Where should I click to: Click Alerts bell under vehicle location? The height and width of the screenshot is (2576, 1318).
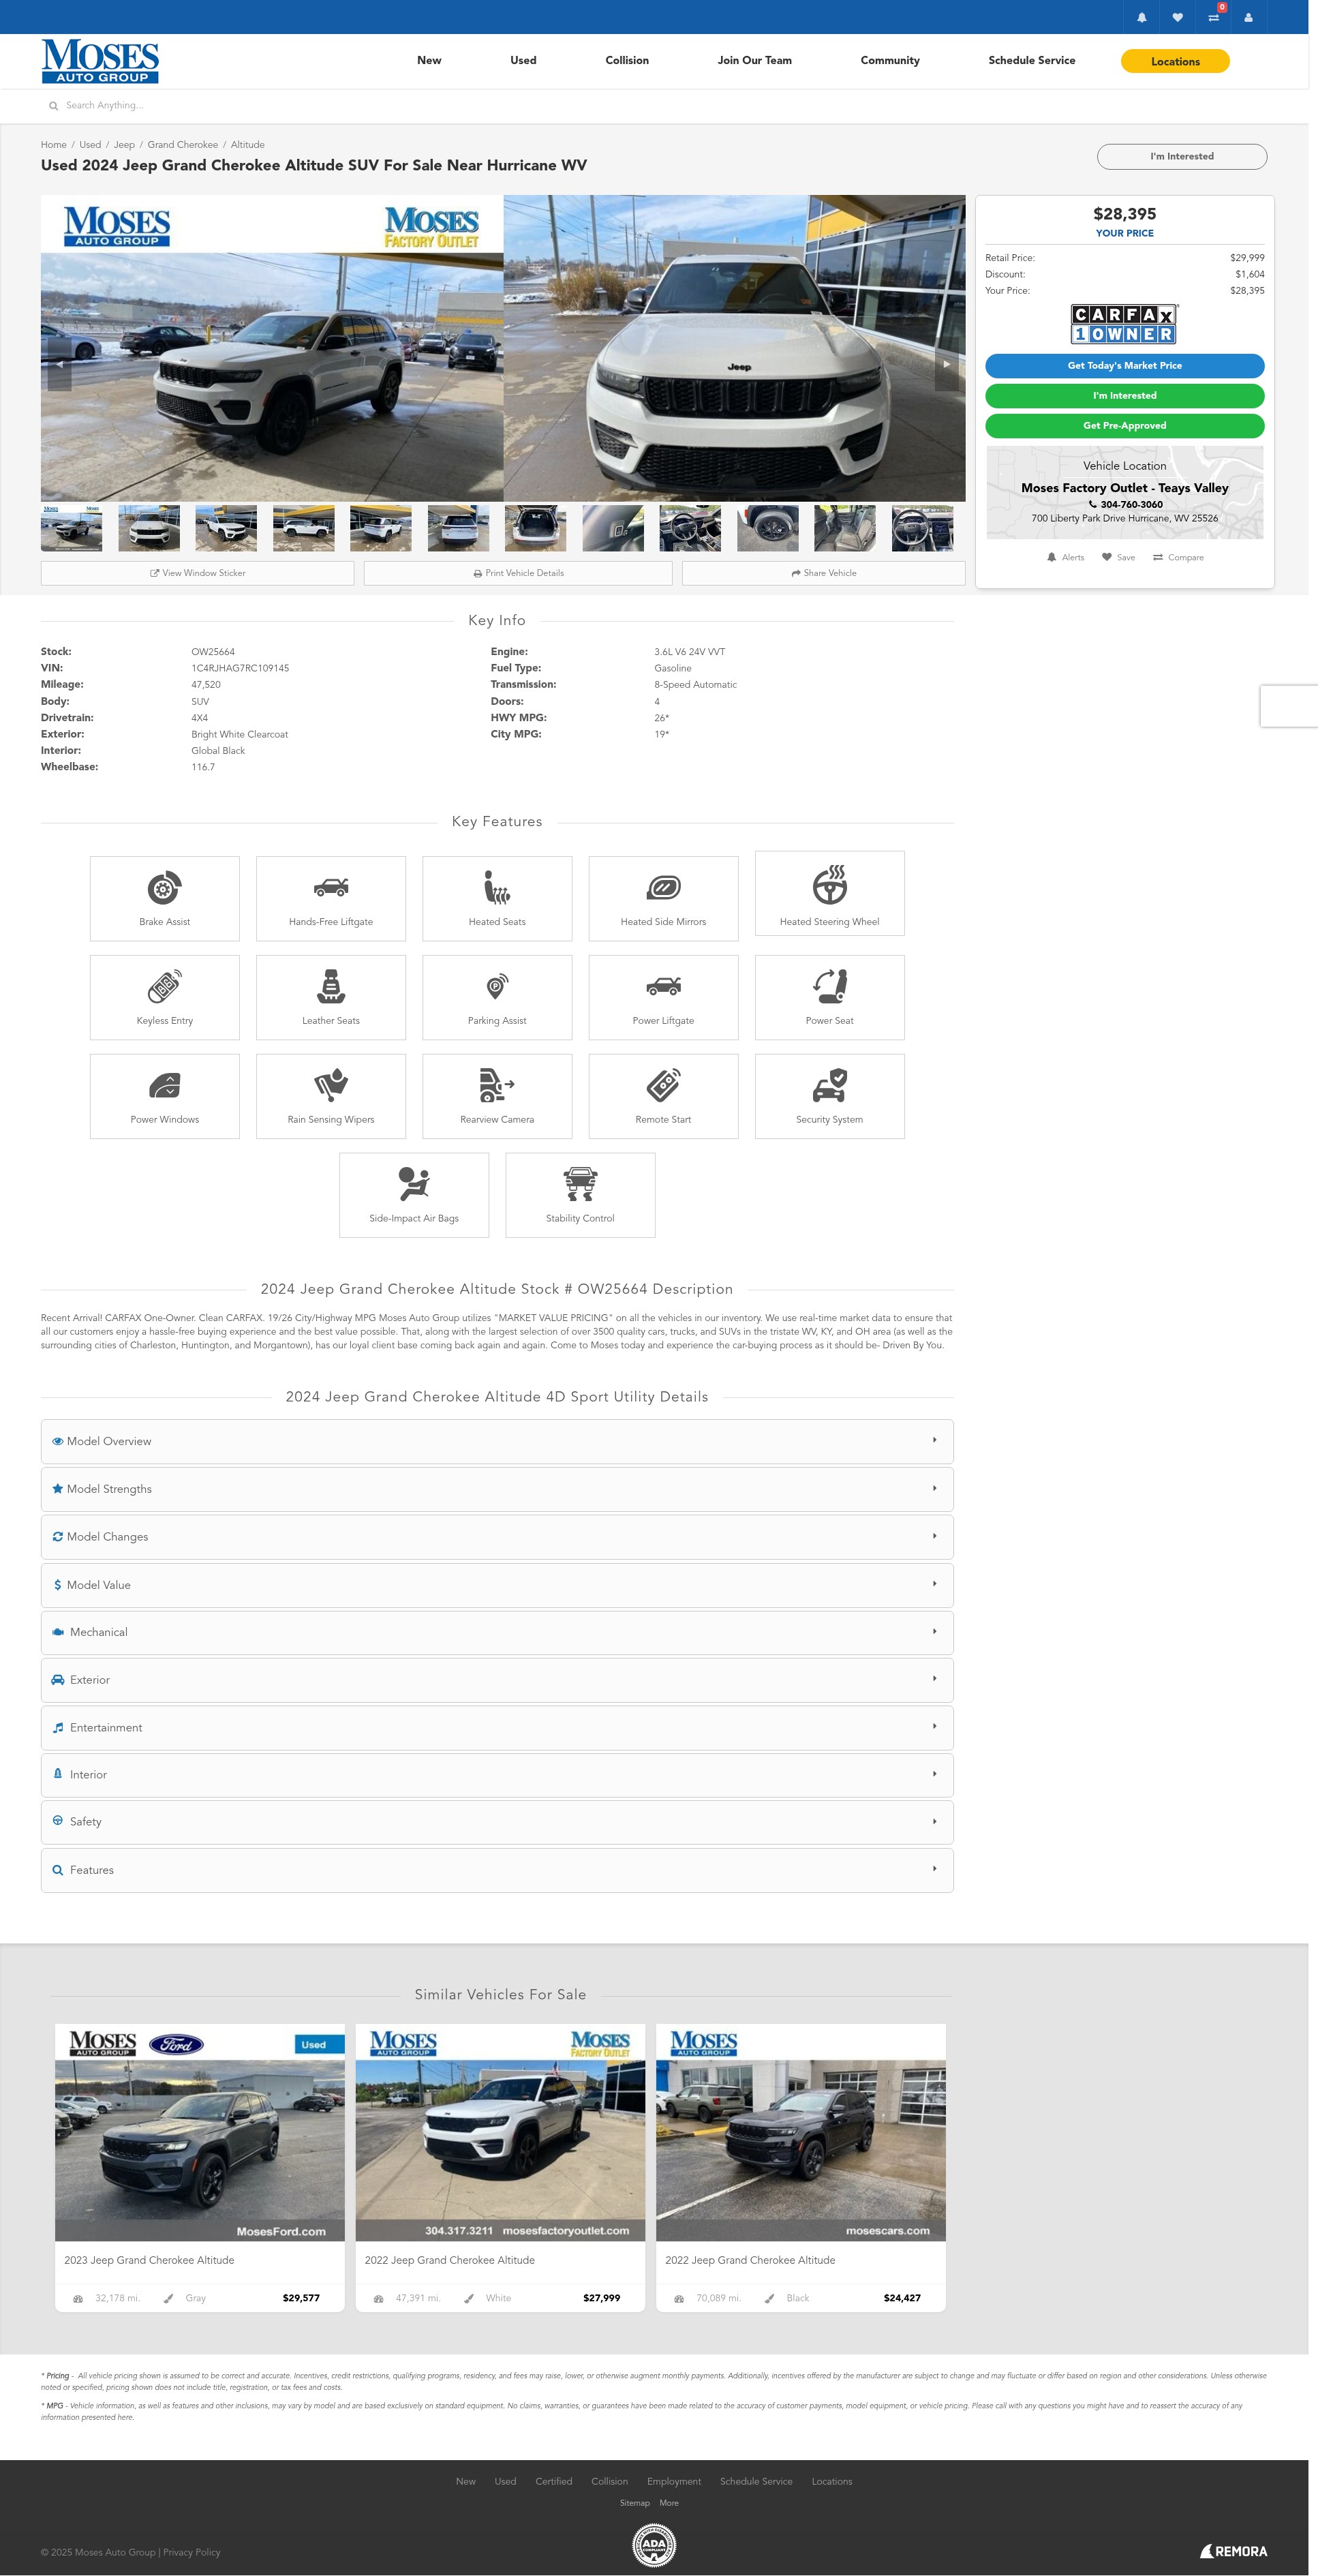[1065, 558]
